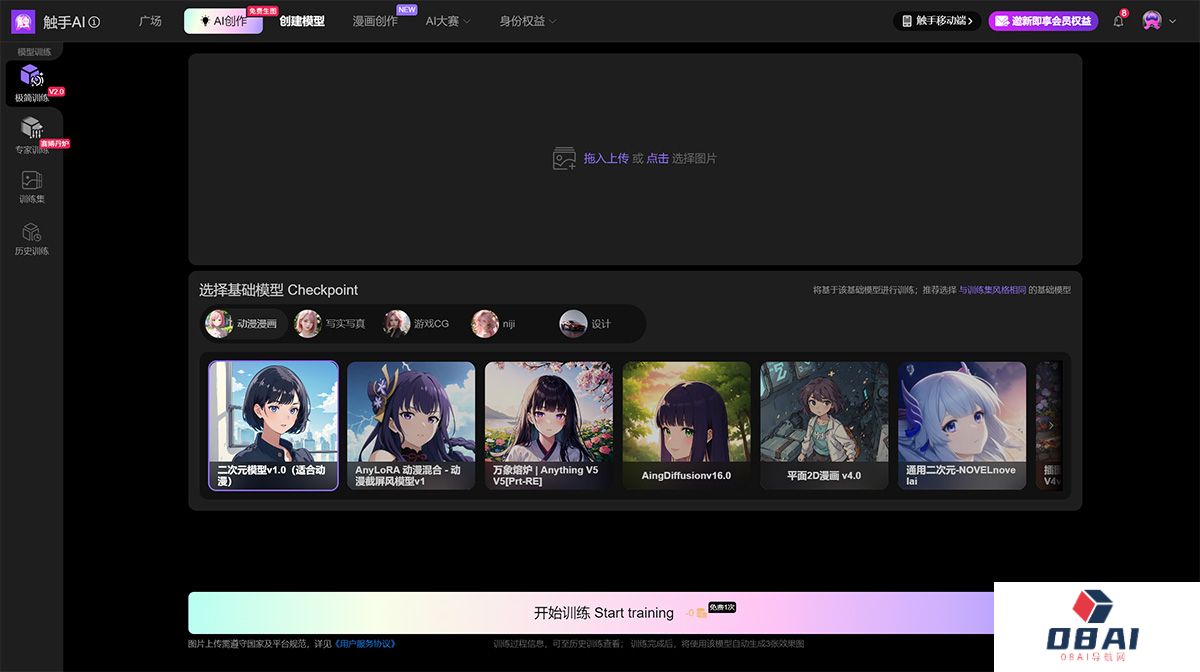The image size is (1200, 672).
Task: Expand the user account menu arrow
Action: coord(1173,21)
